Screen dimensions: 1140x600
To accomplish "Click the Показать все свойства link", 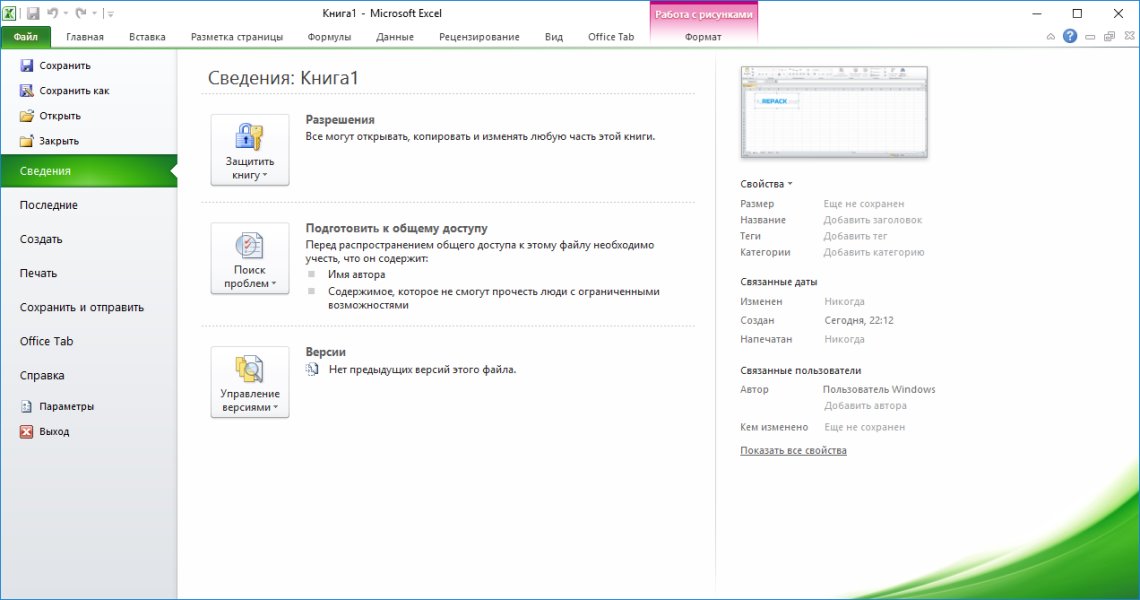I will (793, 451).
